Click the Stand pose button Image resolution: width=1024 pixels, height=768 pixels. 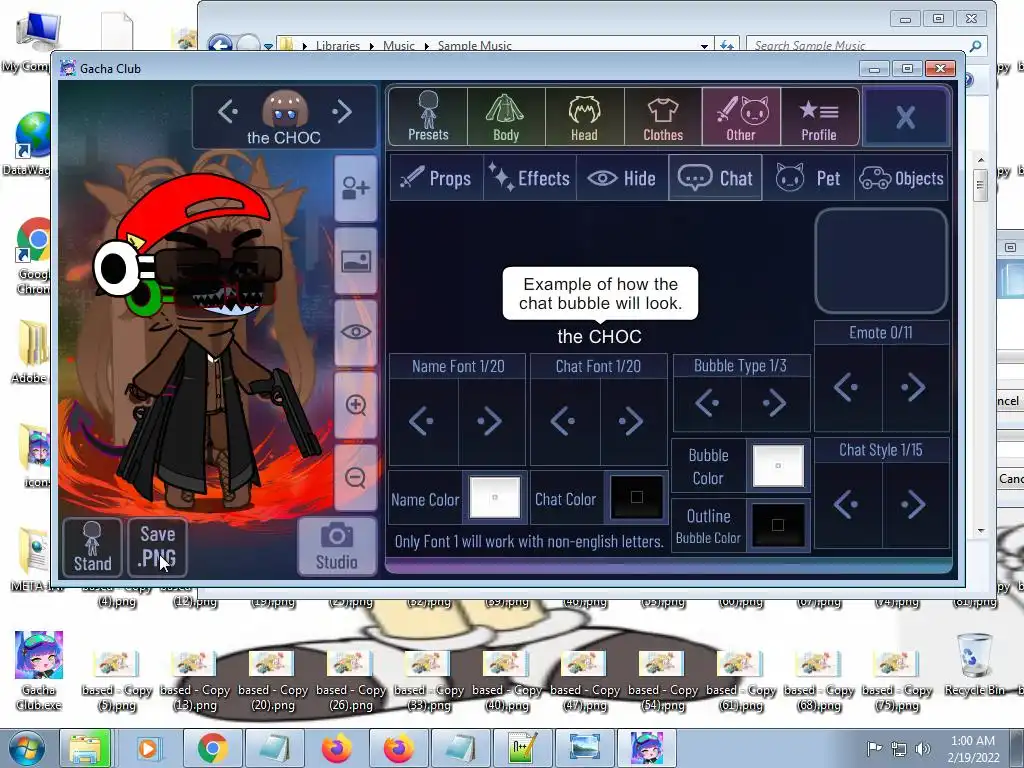tap(92, 547)
